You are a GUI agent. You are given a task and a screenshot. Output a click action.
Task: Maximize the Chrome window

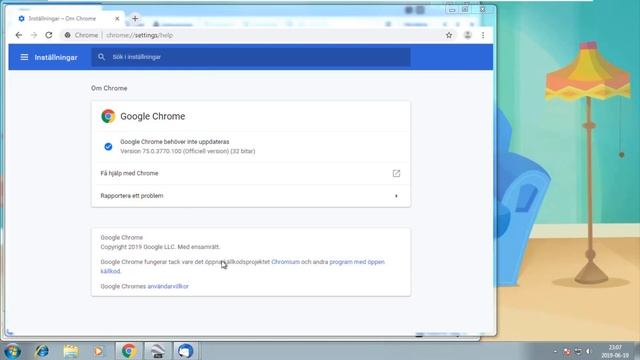click(465, 9)
